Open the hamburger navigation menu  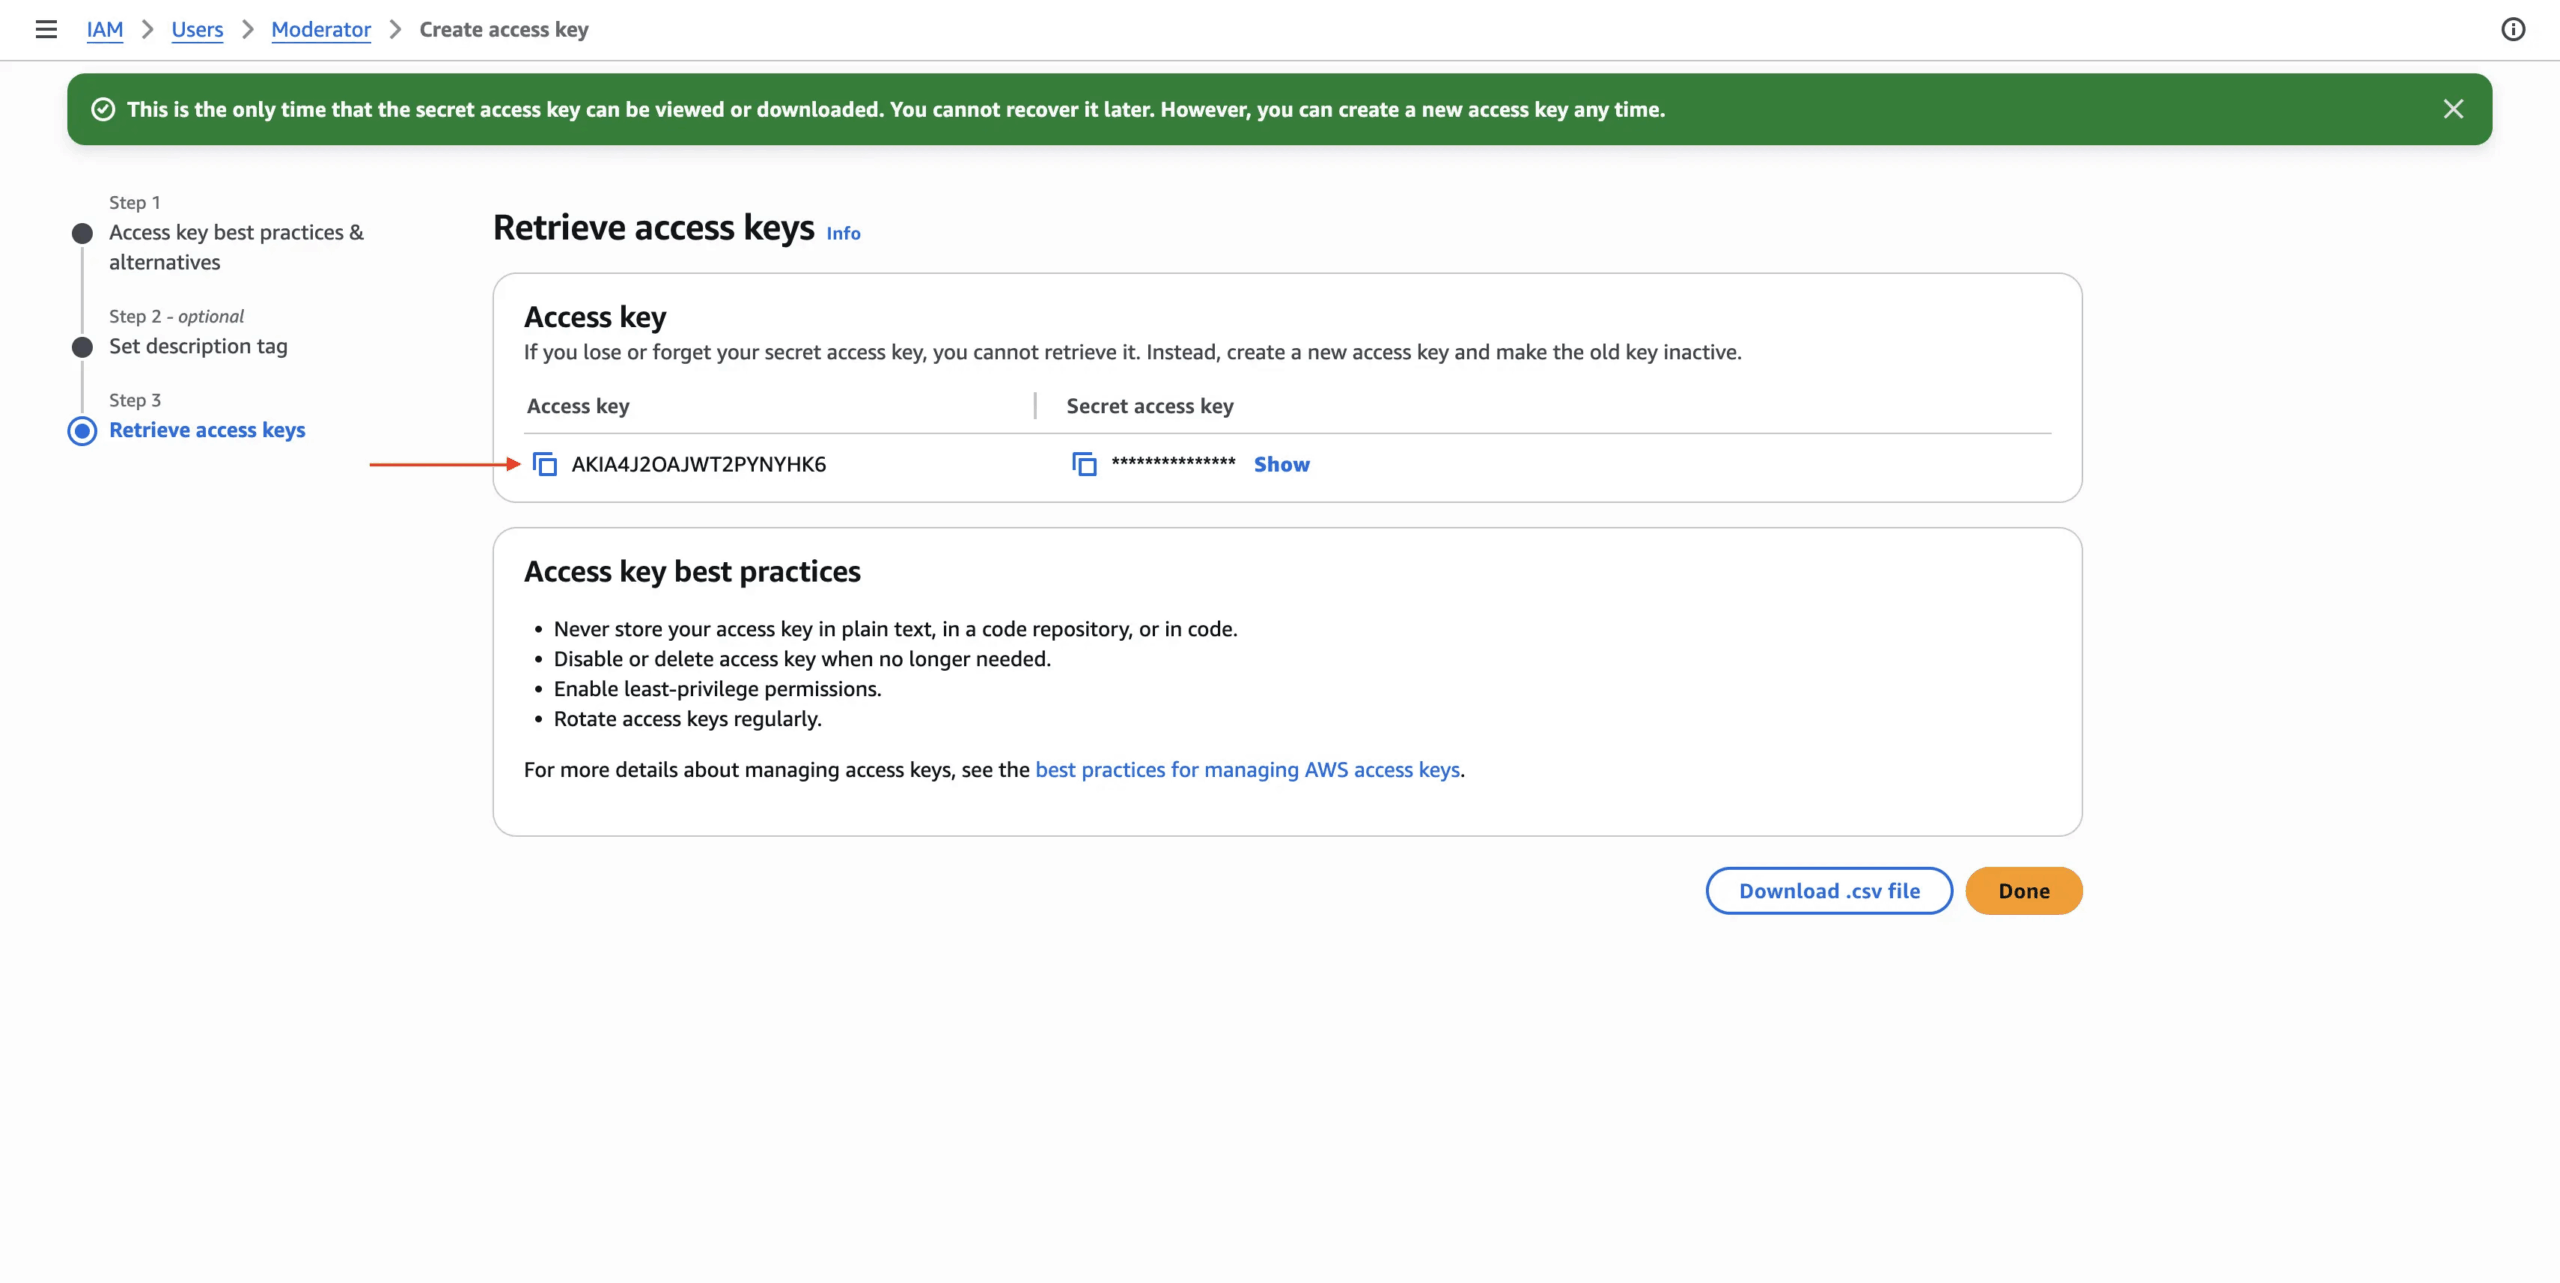coord(46,29)
